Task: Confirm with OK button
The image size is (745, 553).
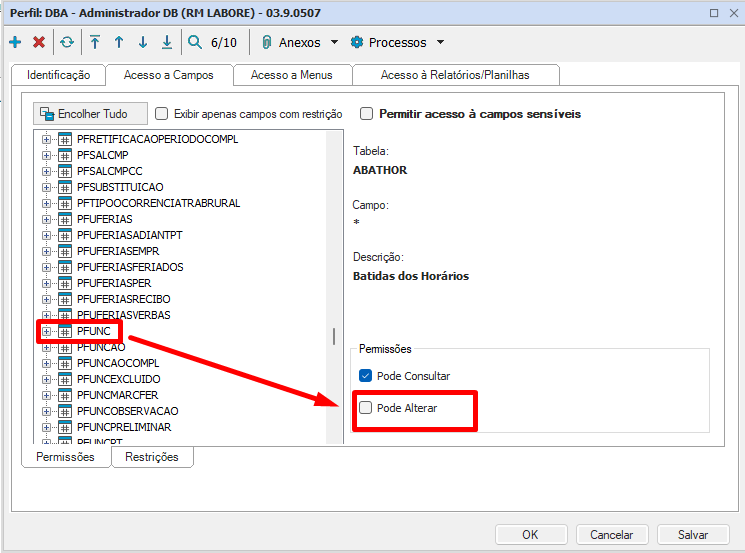Action: 531,534
